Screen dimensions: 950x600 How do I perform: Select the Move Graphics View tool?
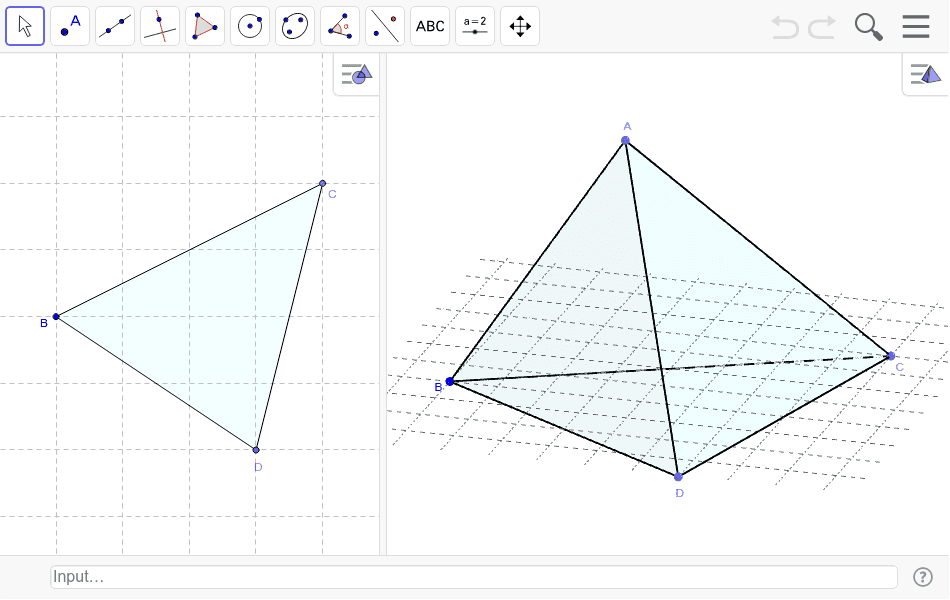[x=520, y=26]
